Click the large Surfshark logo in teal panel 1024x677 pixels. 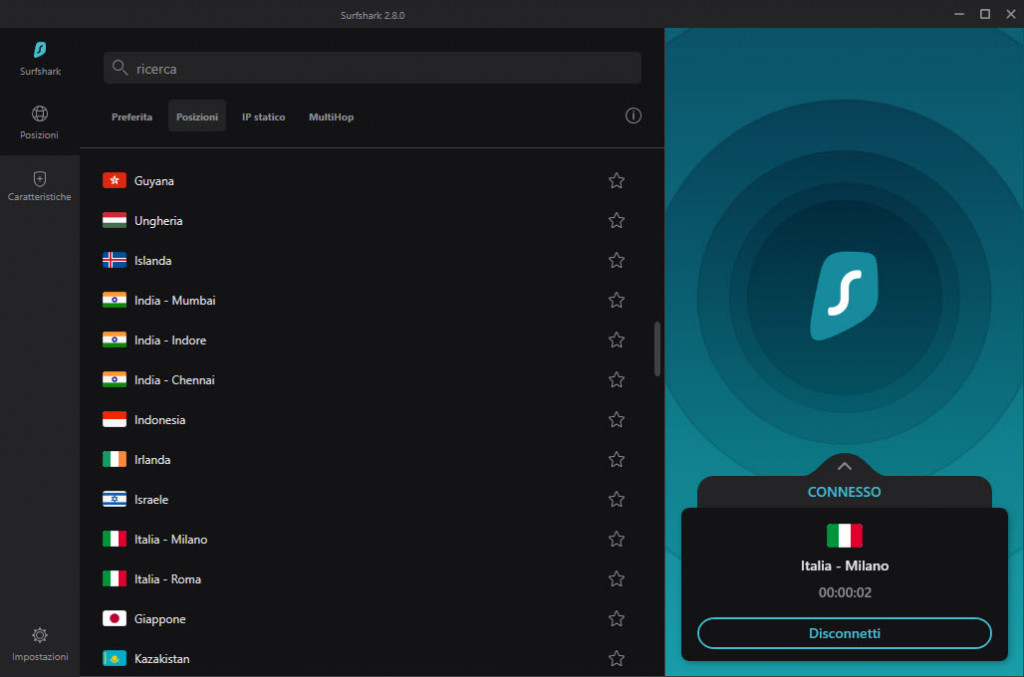844,296
